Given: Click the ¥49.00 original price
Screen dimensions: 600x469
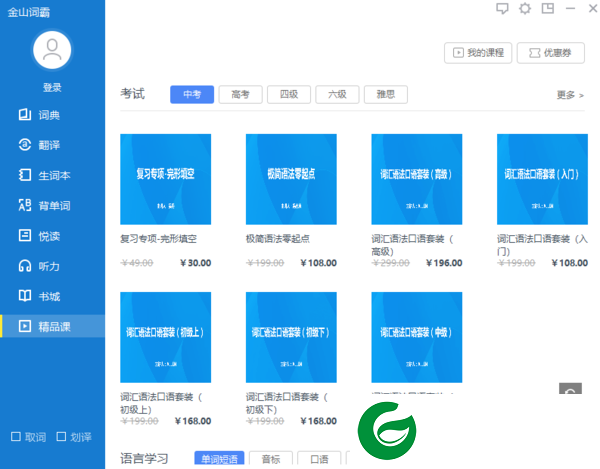Looking at the screenshot, I should [137, 263].
